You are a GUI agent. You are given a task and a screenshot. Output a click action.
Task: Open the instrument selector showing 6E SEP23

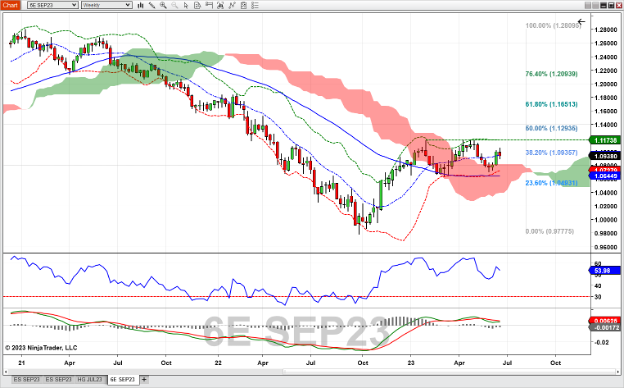[x=53, y=5]
